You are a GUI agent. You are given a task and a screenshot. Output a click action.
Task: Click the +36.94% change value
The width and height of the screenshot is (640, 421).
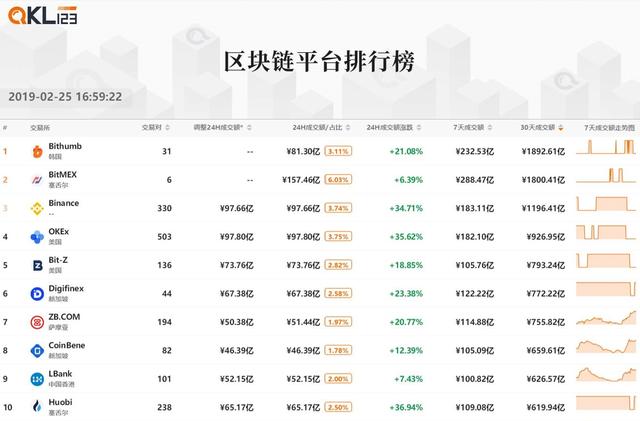click(x=406, y=408)
